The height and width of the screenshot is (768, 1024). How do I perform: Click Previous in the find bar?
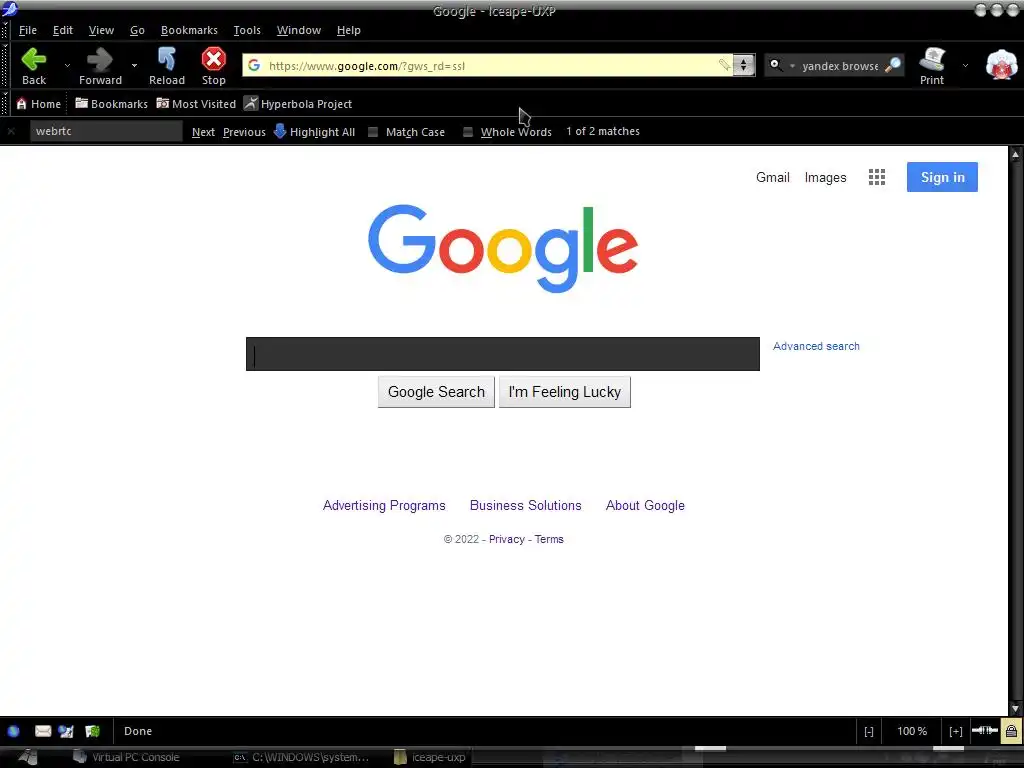[244, 132]
